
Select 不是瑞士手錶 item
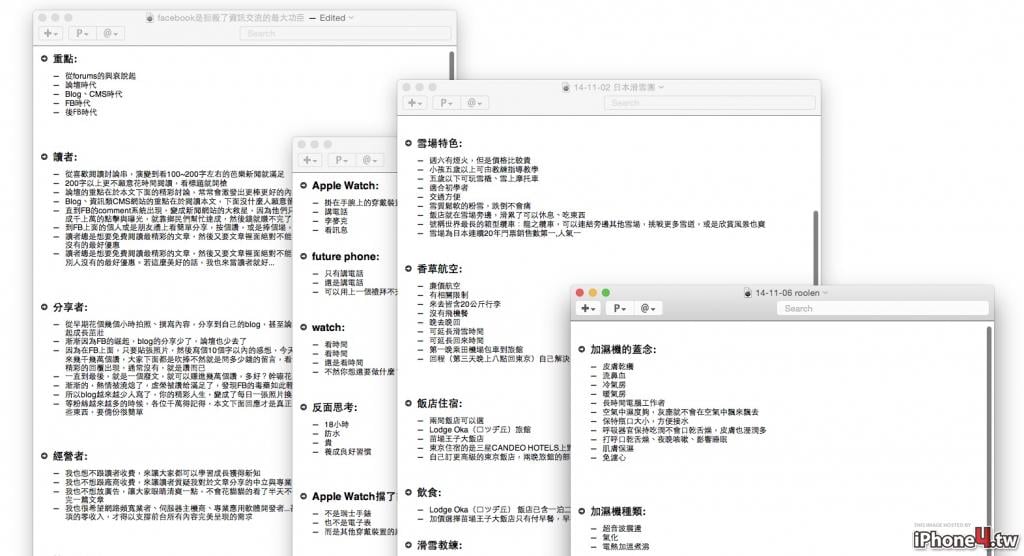(347, 514)
